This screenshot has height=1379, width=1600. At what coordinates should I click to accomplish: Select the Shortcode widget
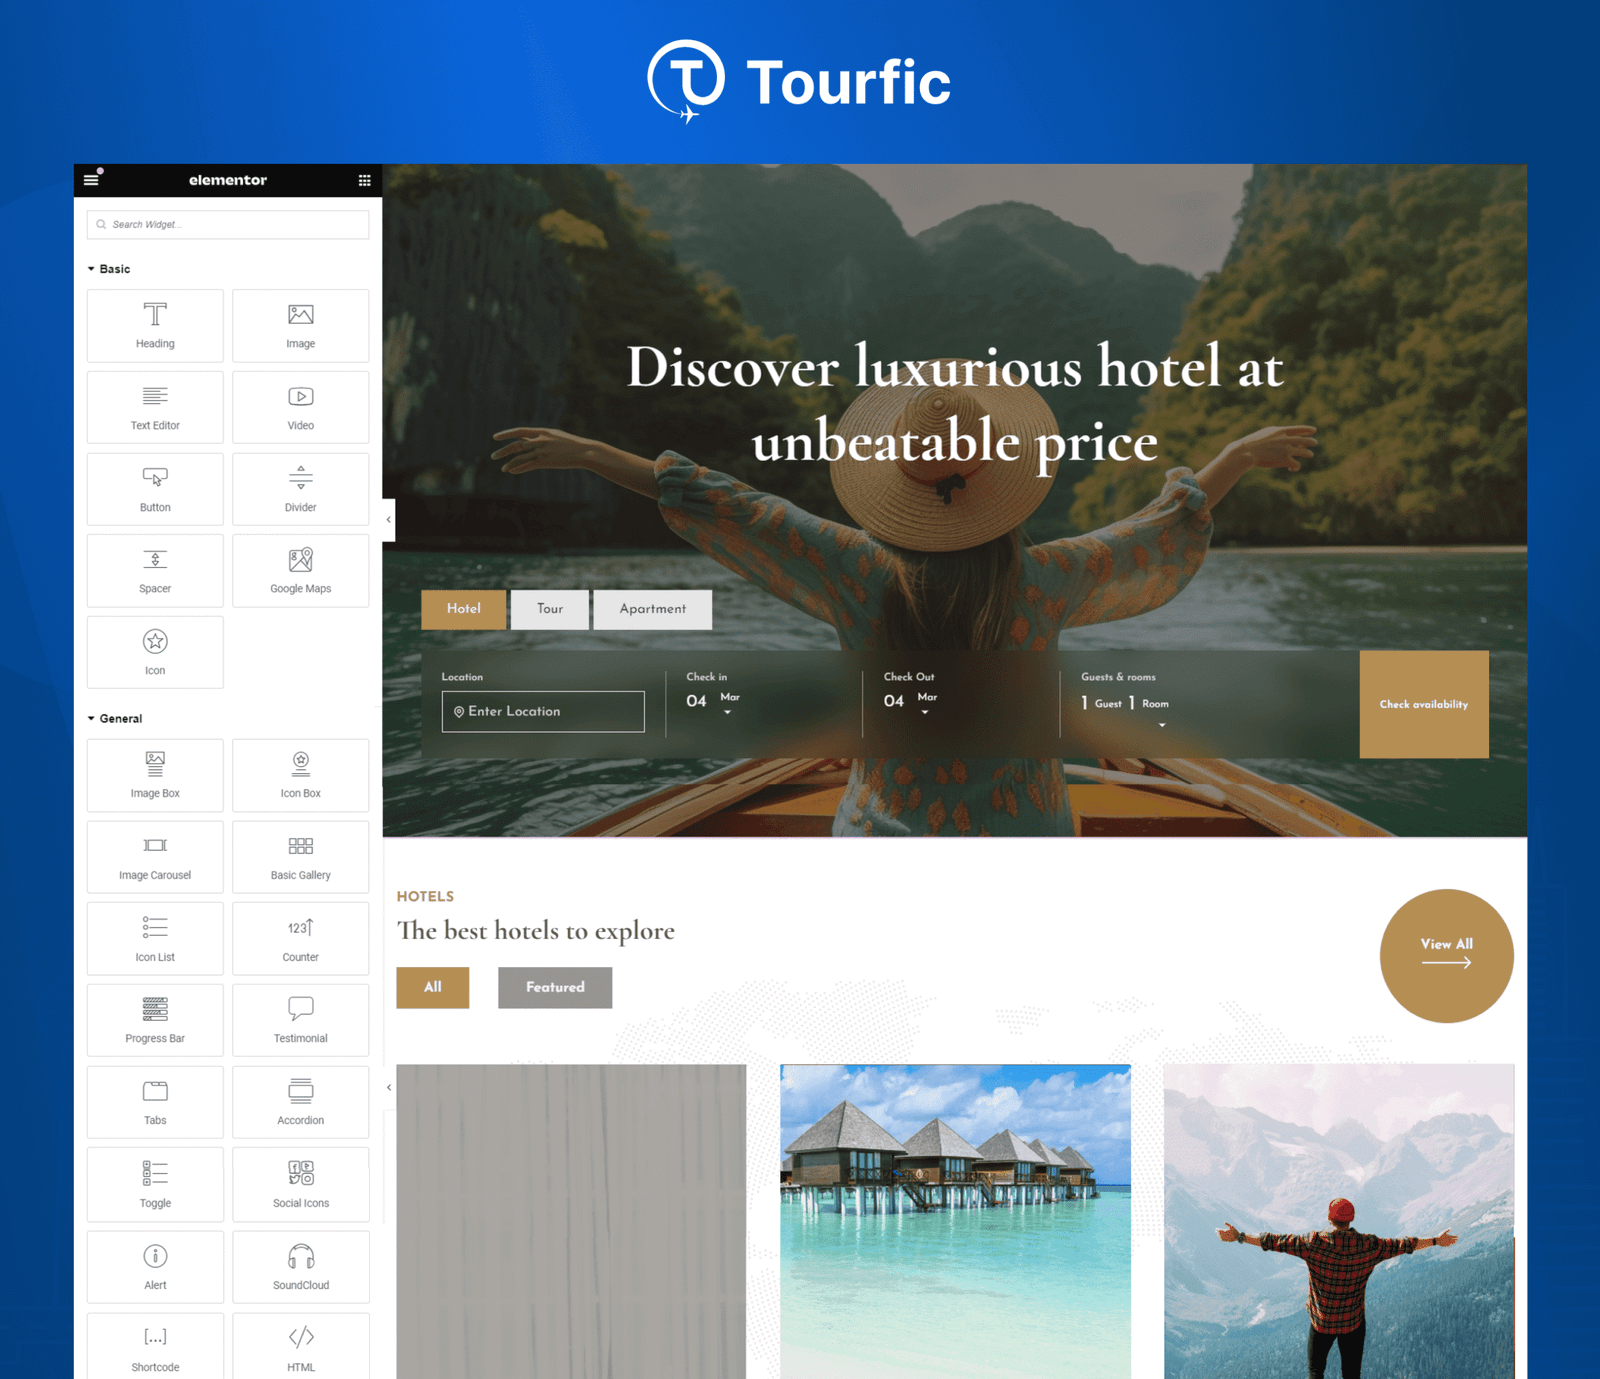155,1347
